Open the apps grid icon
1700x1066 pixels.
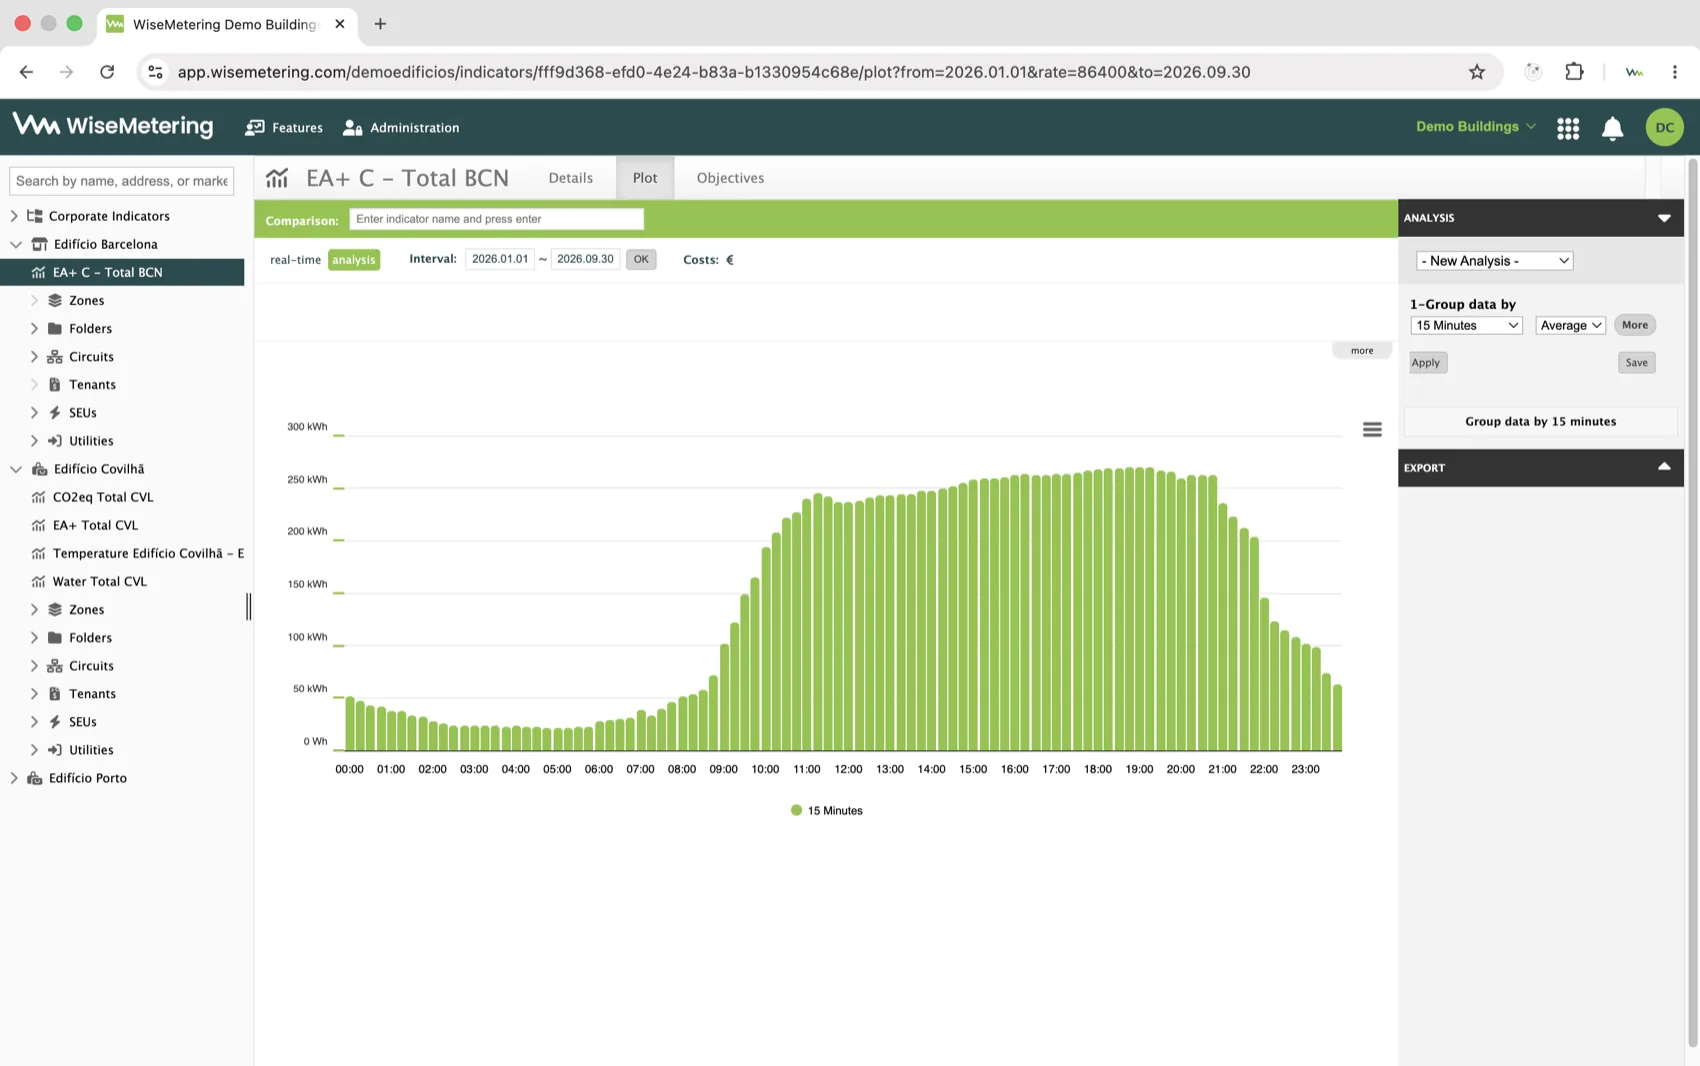(x=1568, y=128)
